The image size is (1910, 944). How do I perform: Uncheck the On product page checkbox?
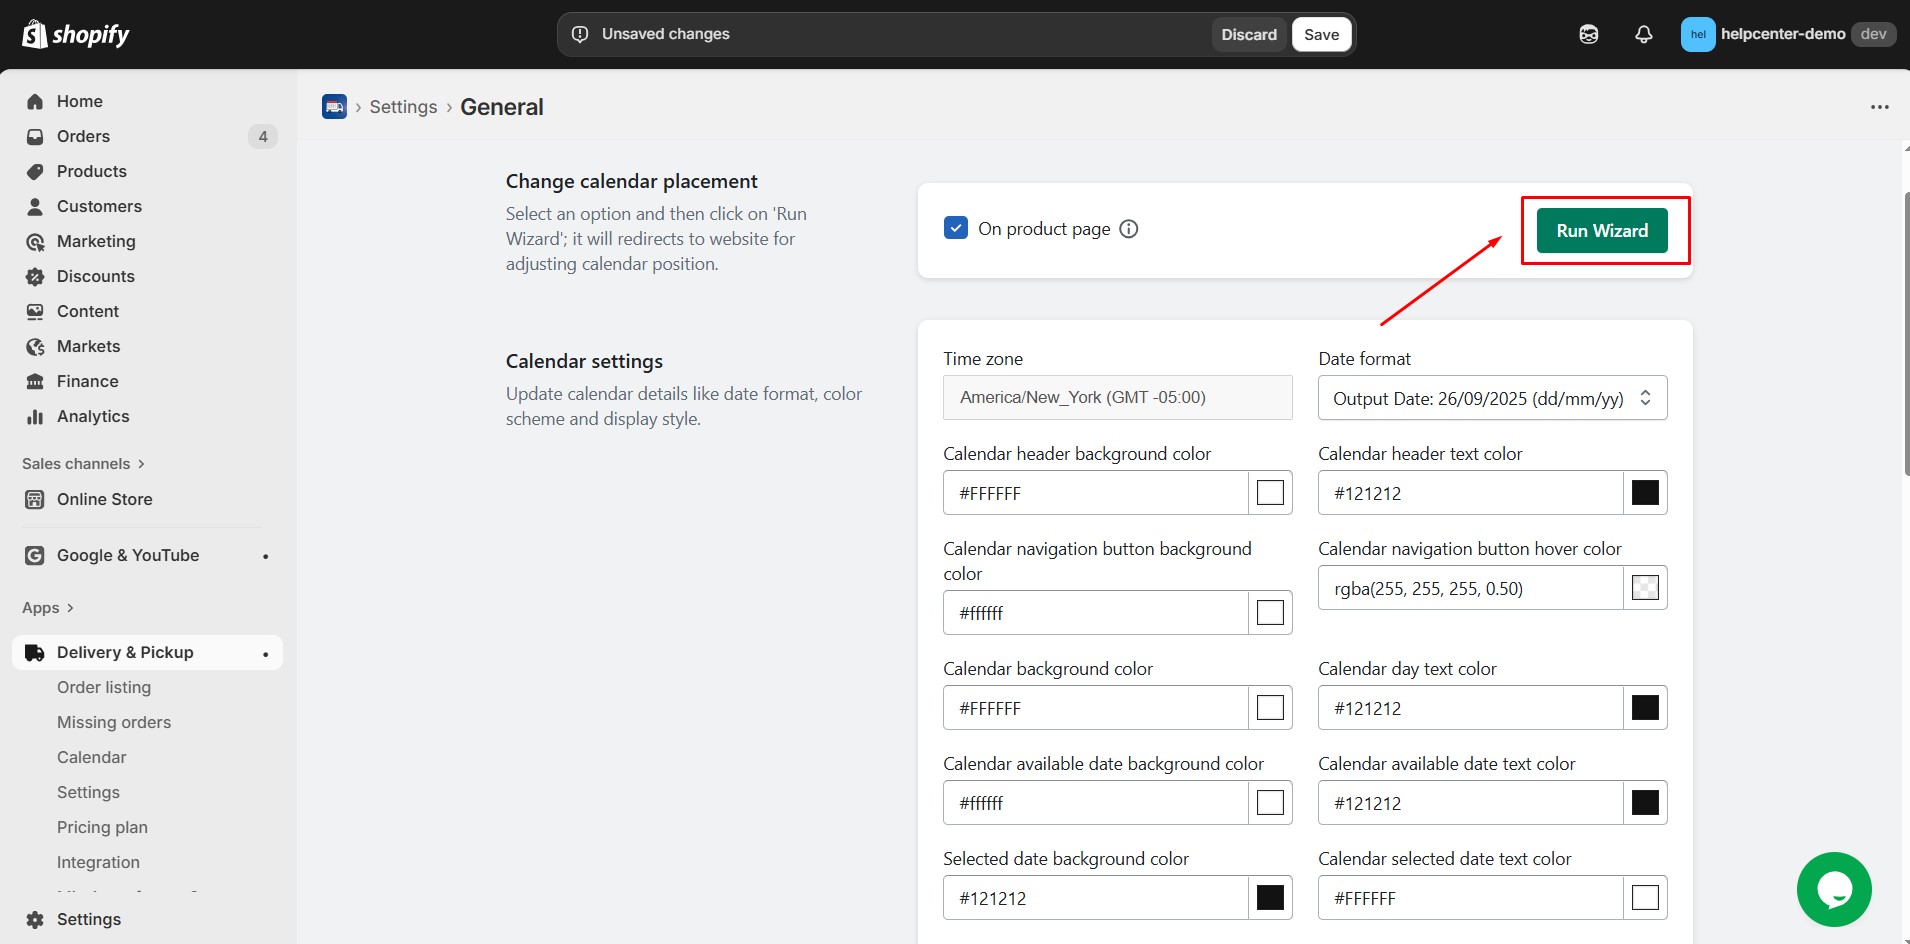click(956, 228)
